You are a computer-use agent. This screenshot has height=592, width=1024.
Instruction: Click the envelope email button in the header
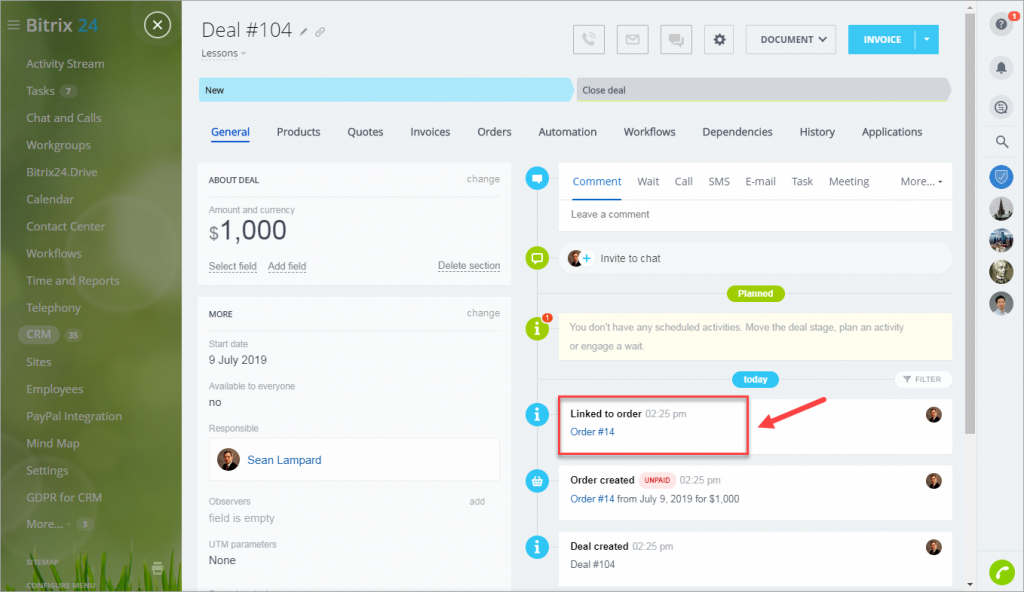(x=632, y=40)
